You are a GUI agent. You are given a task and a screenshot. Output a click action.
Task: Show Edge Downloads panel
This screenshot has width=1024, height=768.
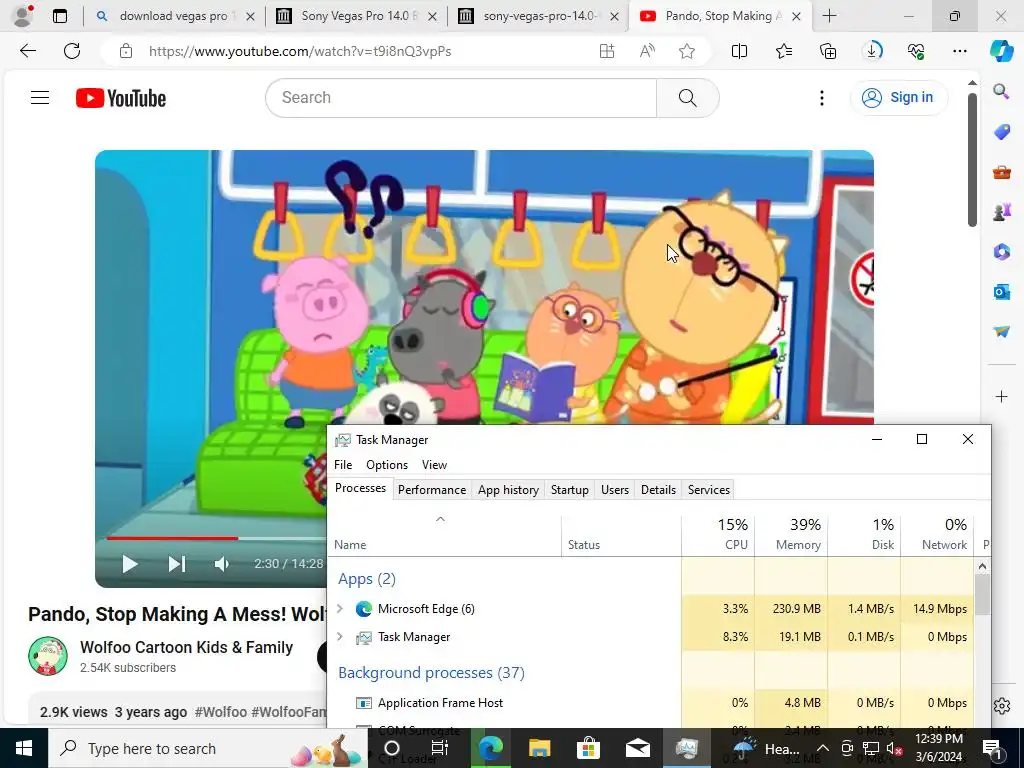872,51
